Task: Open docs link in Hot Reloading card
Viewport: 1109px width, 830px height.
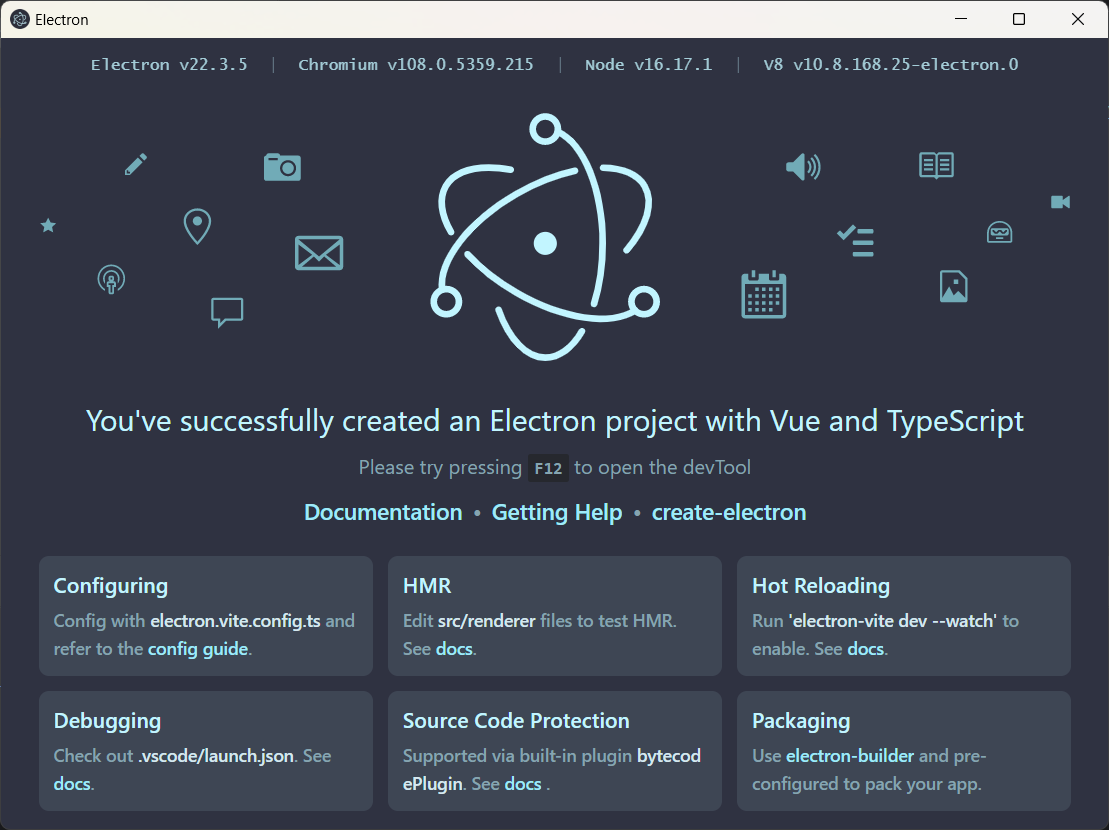Action: pos(866,648)
